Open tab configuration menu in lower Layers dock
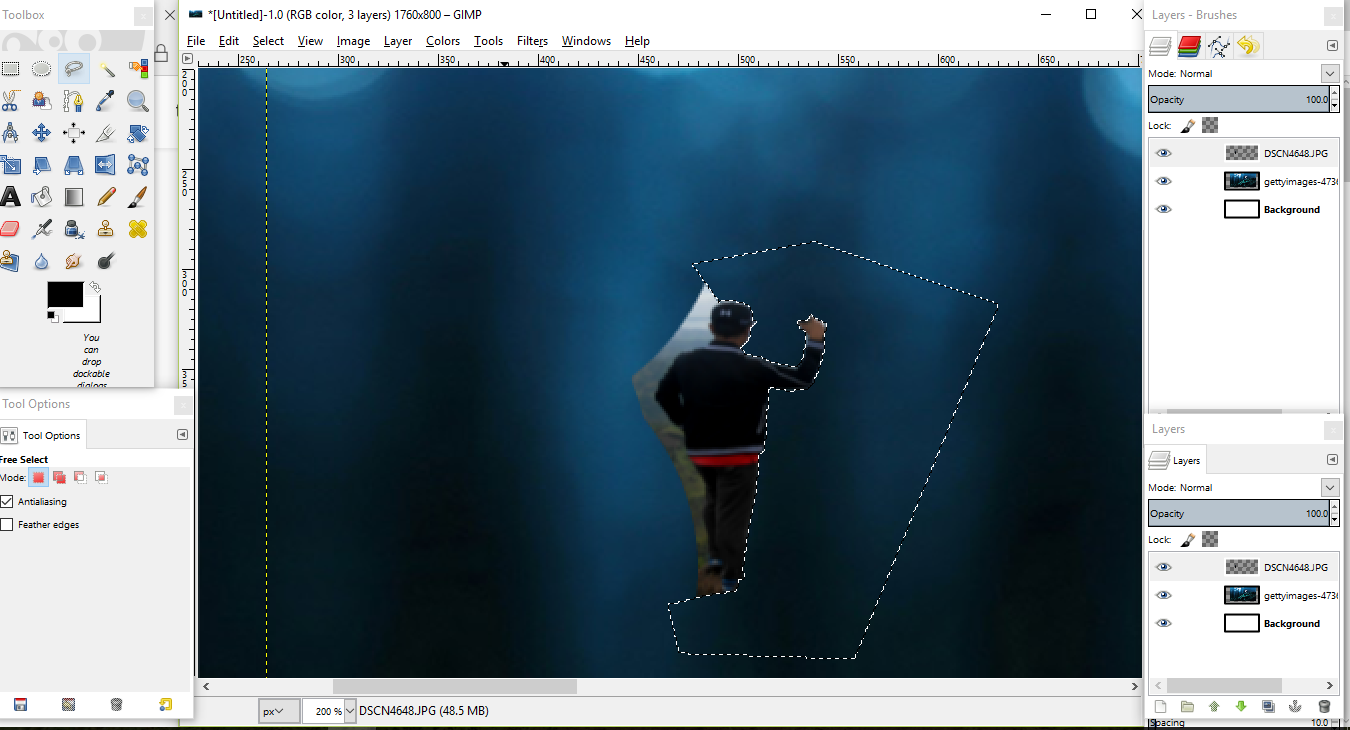 tap(1332, 460)
